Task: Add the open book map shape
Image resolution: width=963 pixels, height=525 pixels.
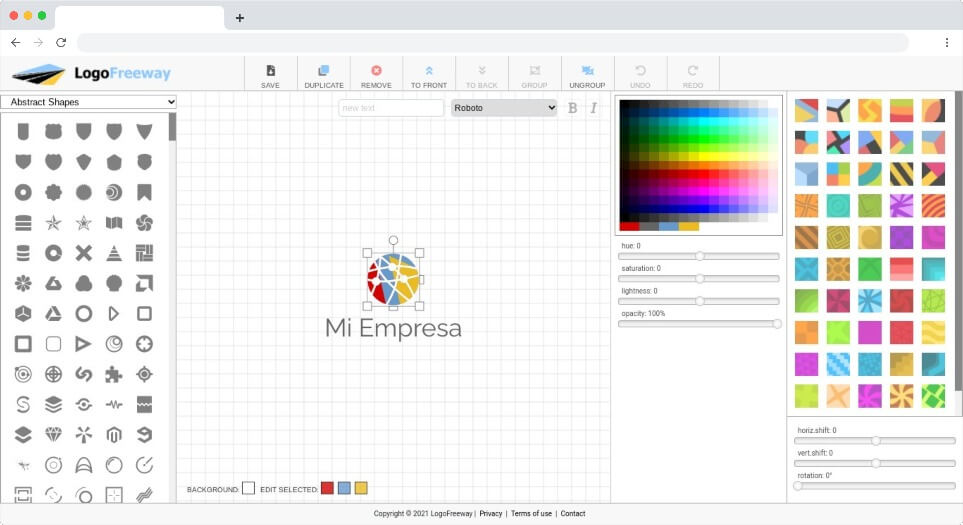Action: point(114,222)
